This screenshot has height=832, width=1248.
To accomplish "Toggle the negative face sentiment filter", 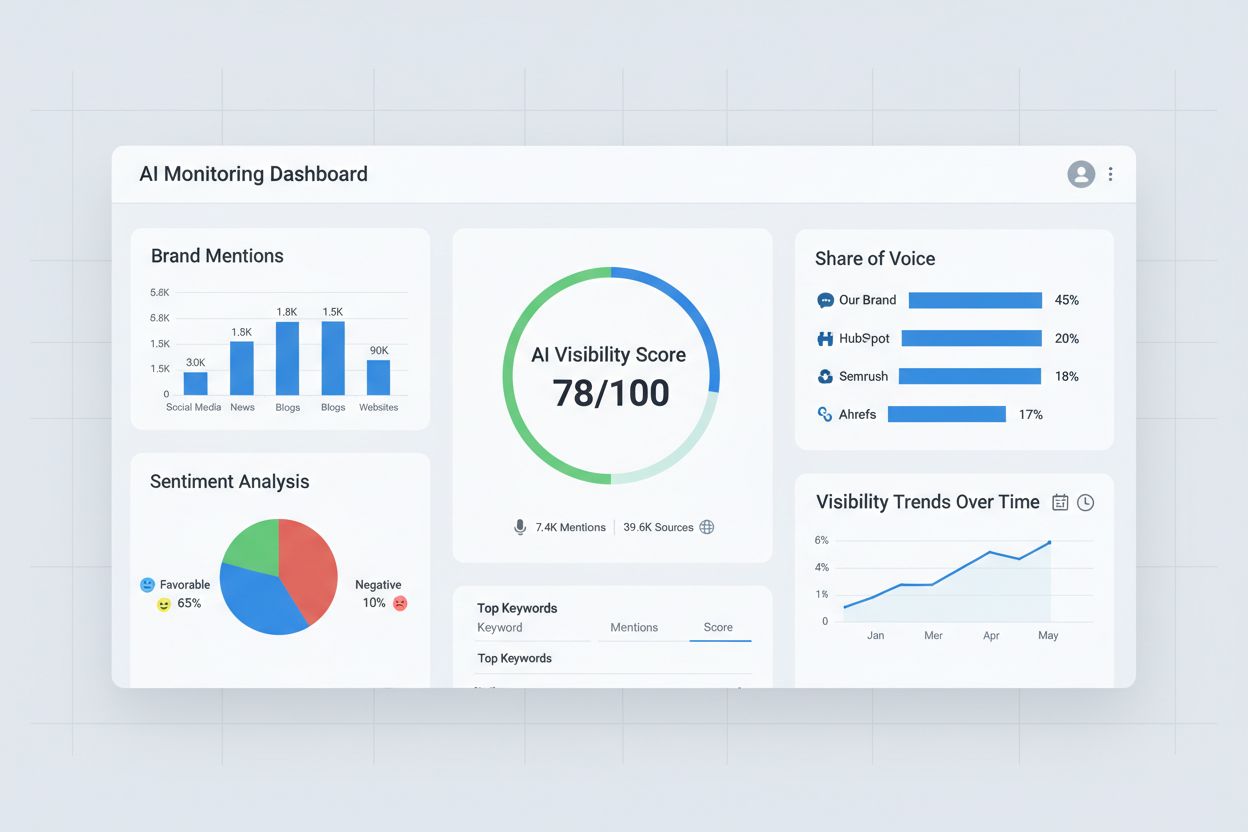I will tap(400, 604).
